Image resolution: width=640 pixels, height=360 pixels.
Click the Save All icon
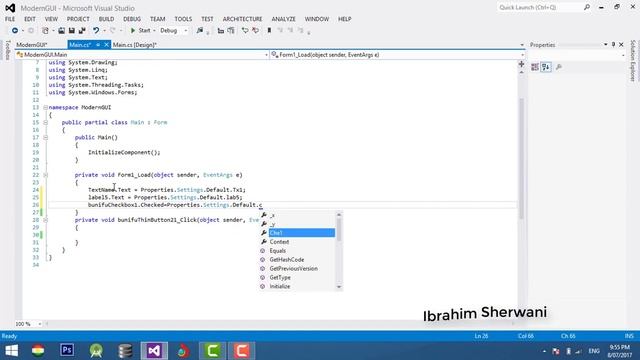pos(82,31)
